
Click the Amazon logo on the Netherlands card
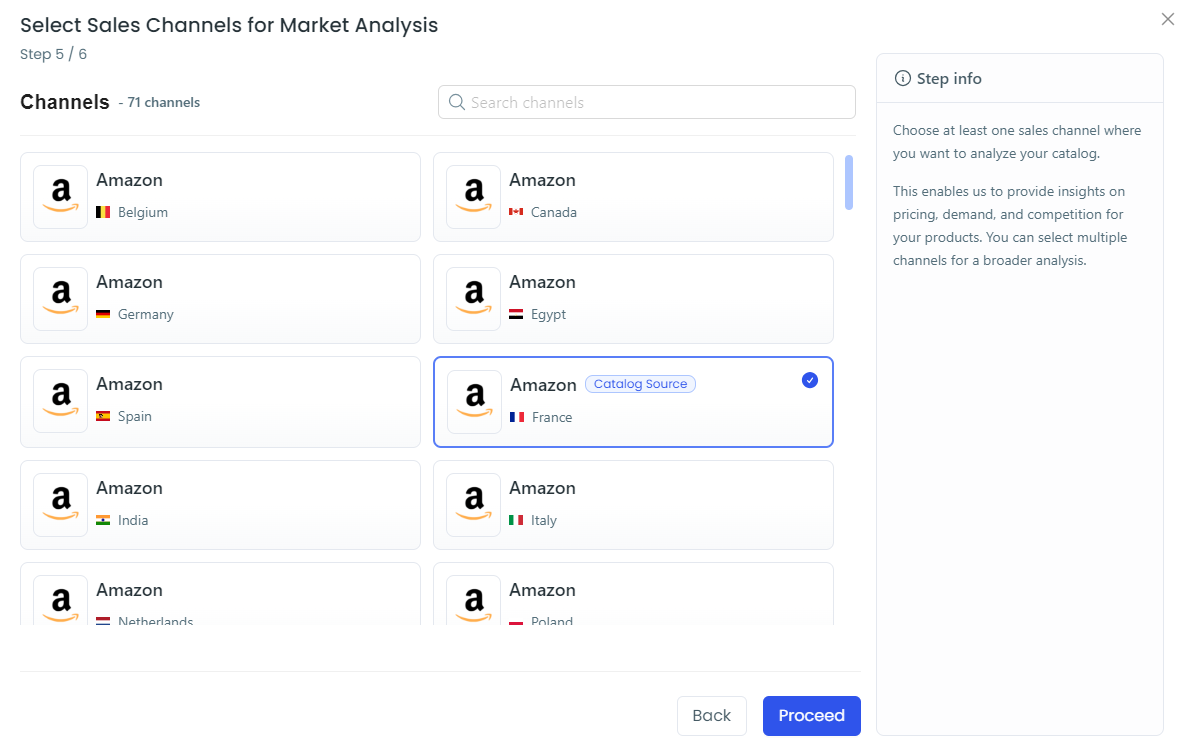(61, 600)
